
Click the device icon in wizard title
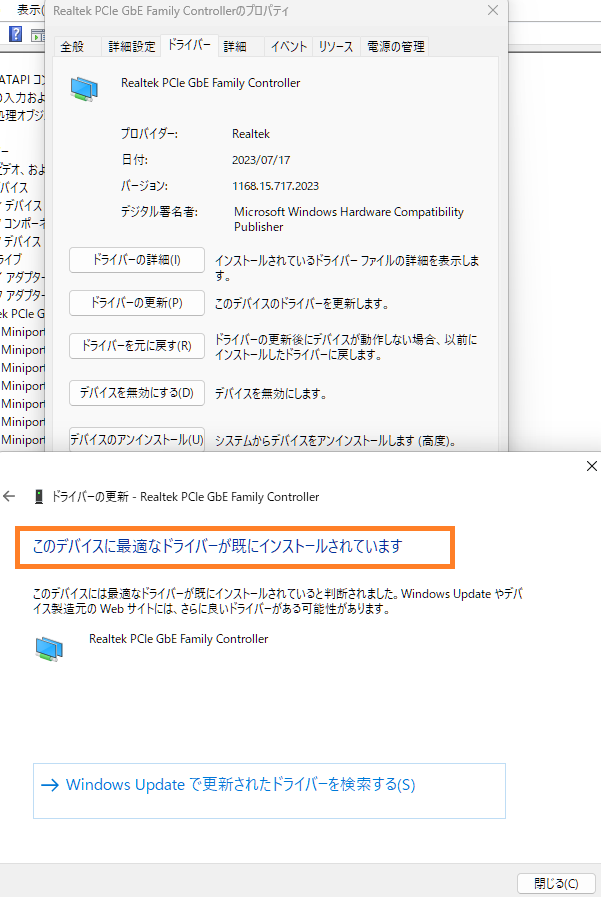pos(39,497)
